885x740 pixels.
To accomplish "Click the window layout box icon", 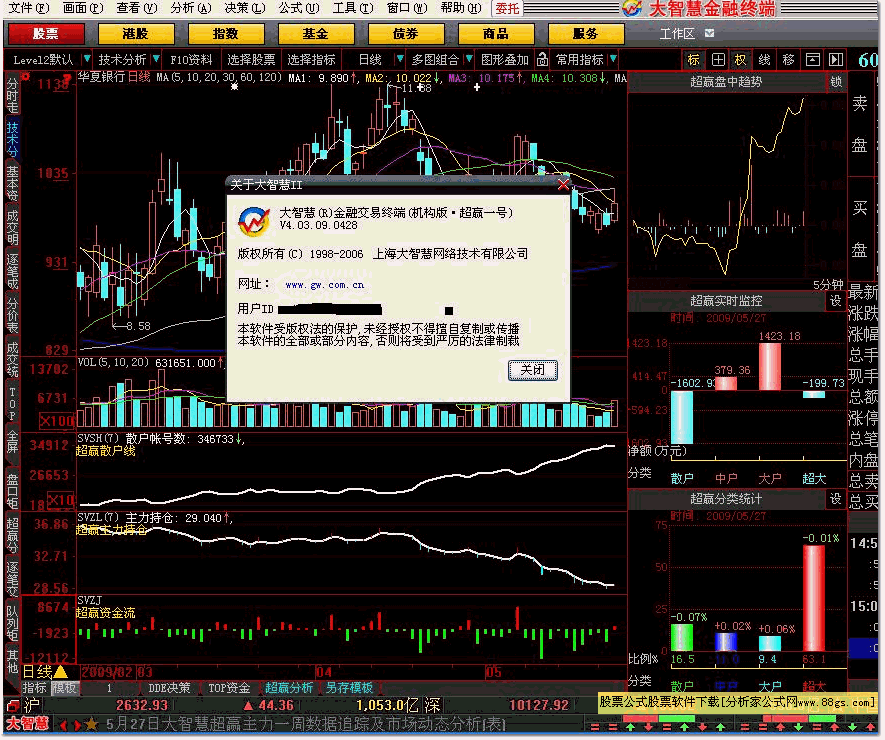I will coord(812,59).
